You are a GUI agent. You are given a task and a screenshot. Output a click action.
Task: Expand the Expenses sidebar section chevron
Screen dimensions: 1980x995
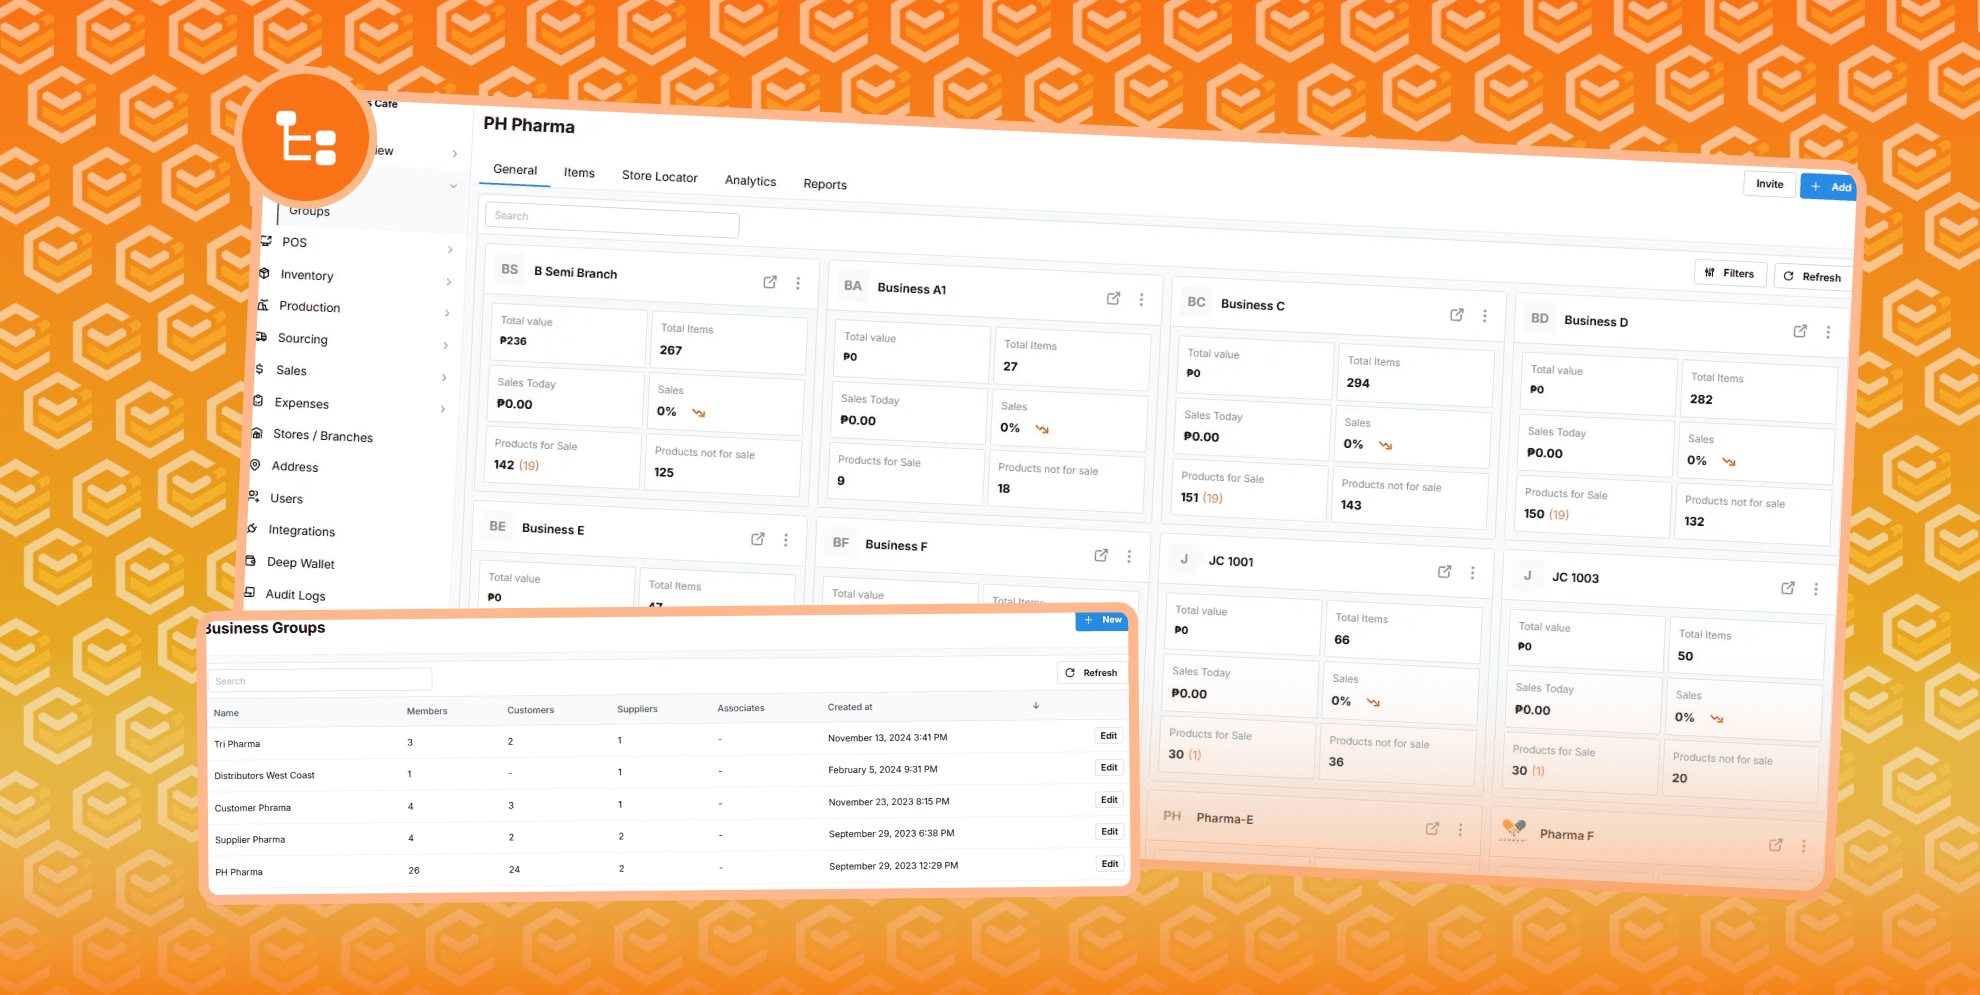point(442,409)
